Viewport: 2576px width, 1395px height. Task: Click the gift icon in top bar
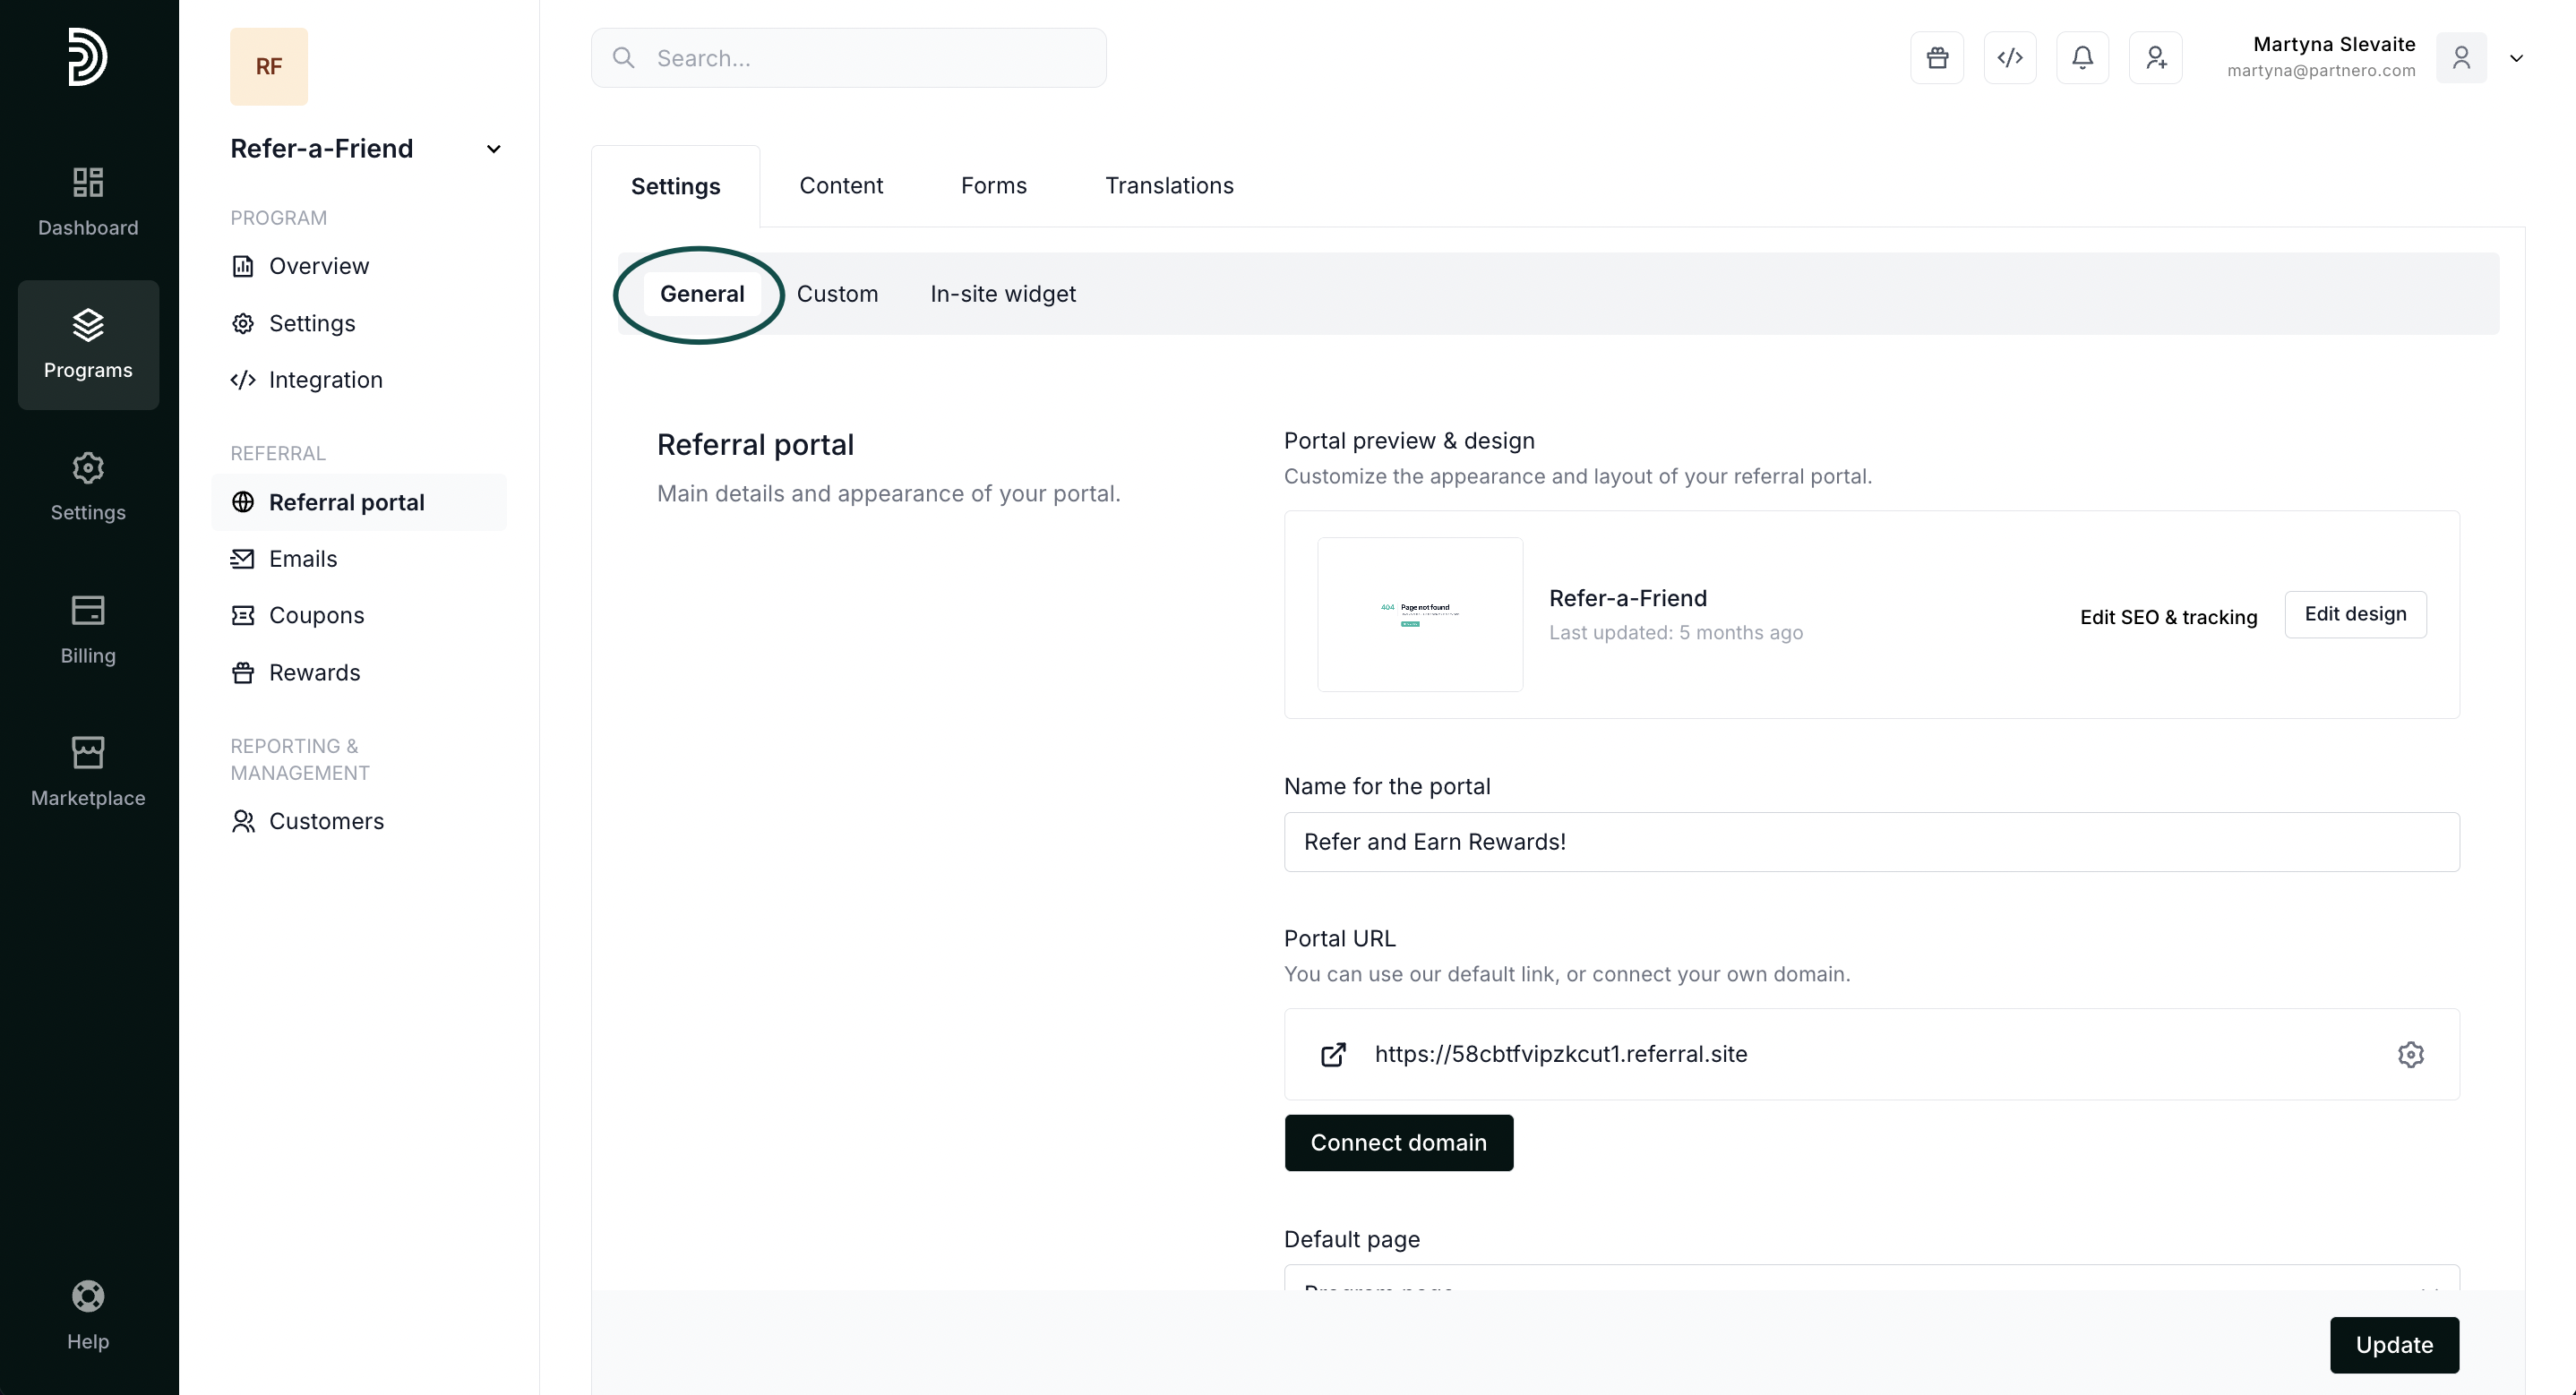[1936, 58]
